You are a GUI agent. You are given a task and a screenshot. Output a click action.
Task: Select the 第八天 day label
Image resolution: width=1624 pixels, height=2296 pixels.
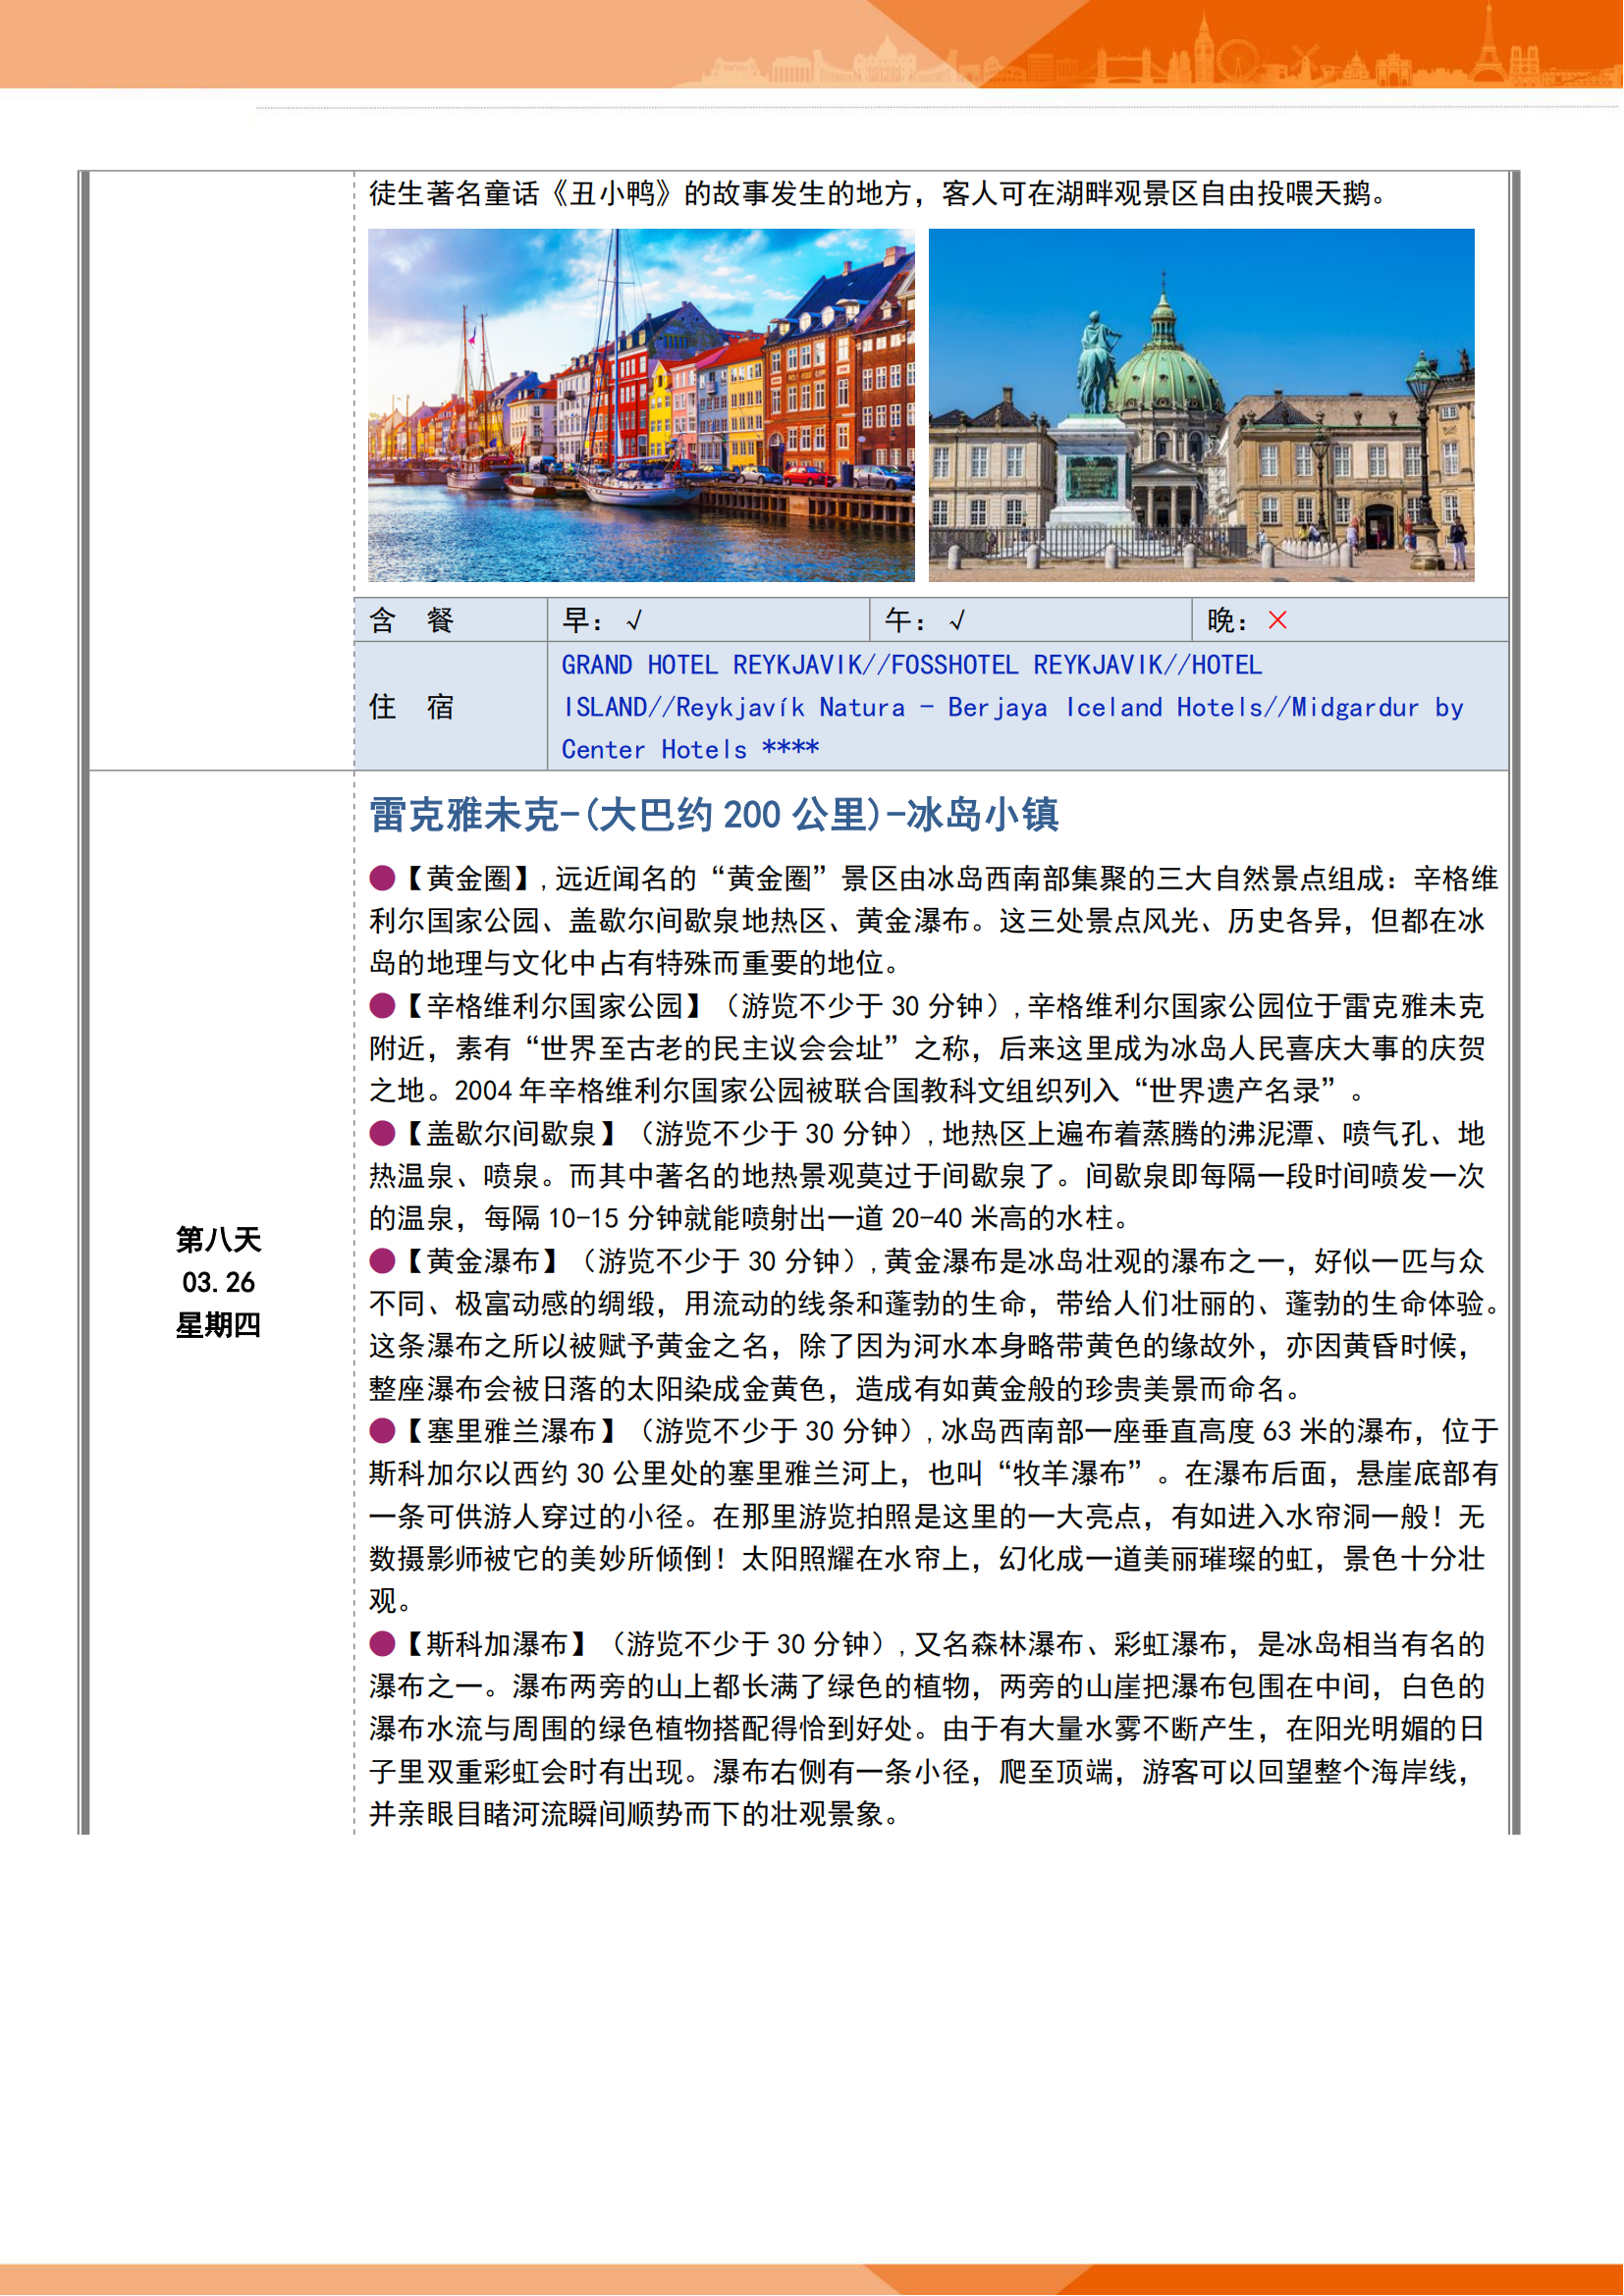218,1240
